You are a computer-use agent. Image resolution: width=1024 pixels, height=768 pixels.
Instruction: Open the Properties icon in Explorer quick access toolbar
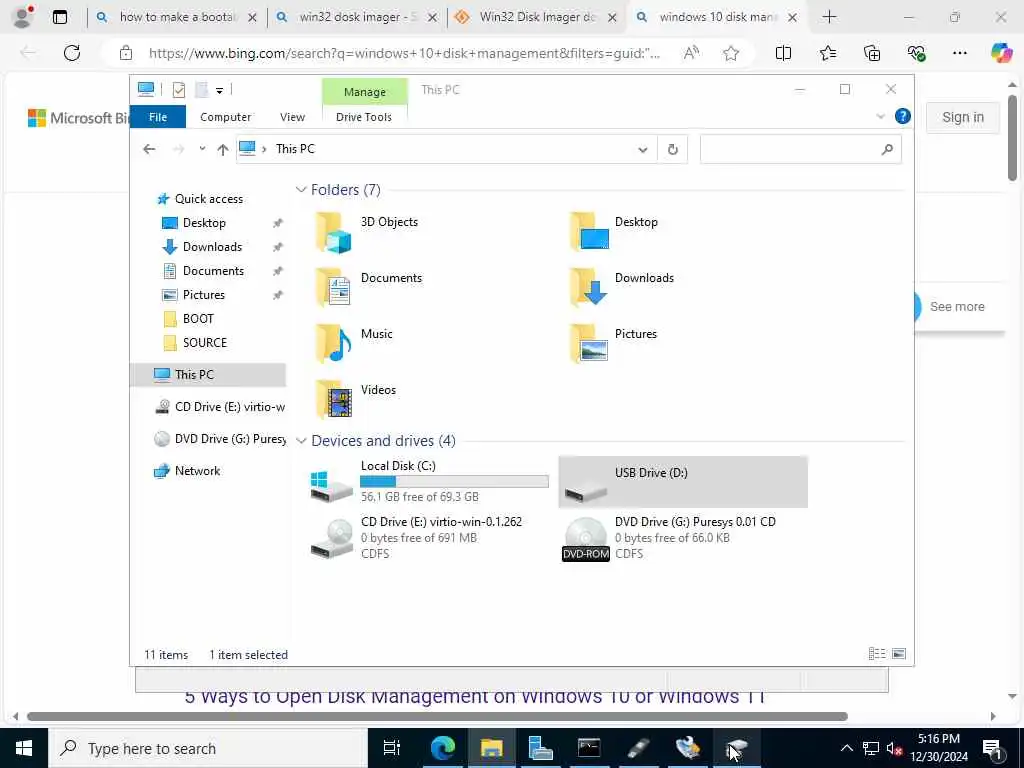[179, 90]
